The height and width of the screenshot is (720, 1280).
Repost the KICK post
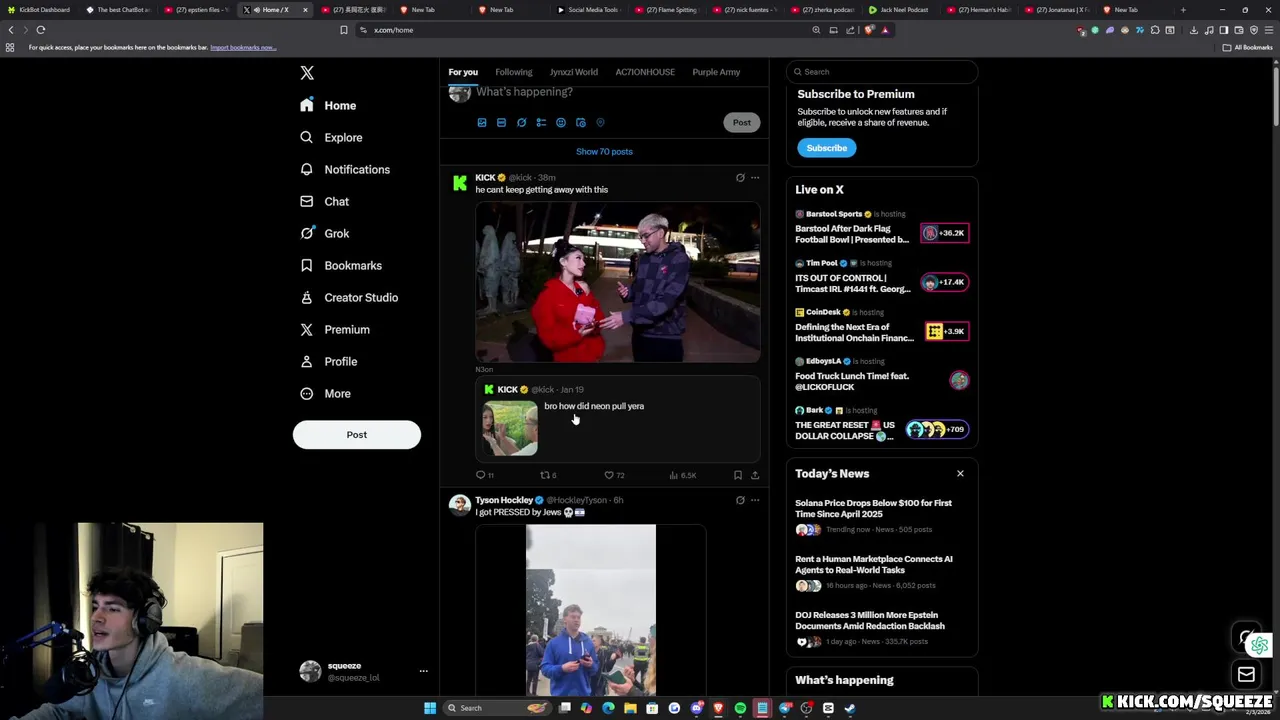[548, 475]
